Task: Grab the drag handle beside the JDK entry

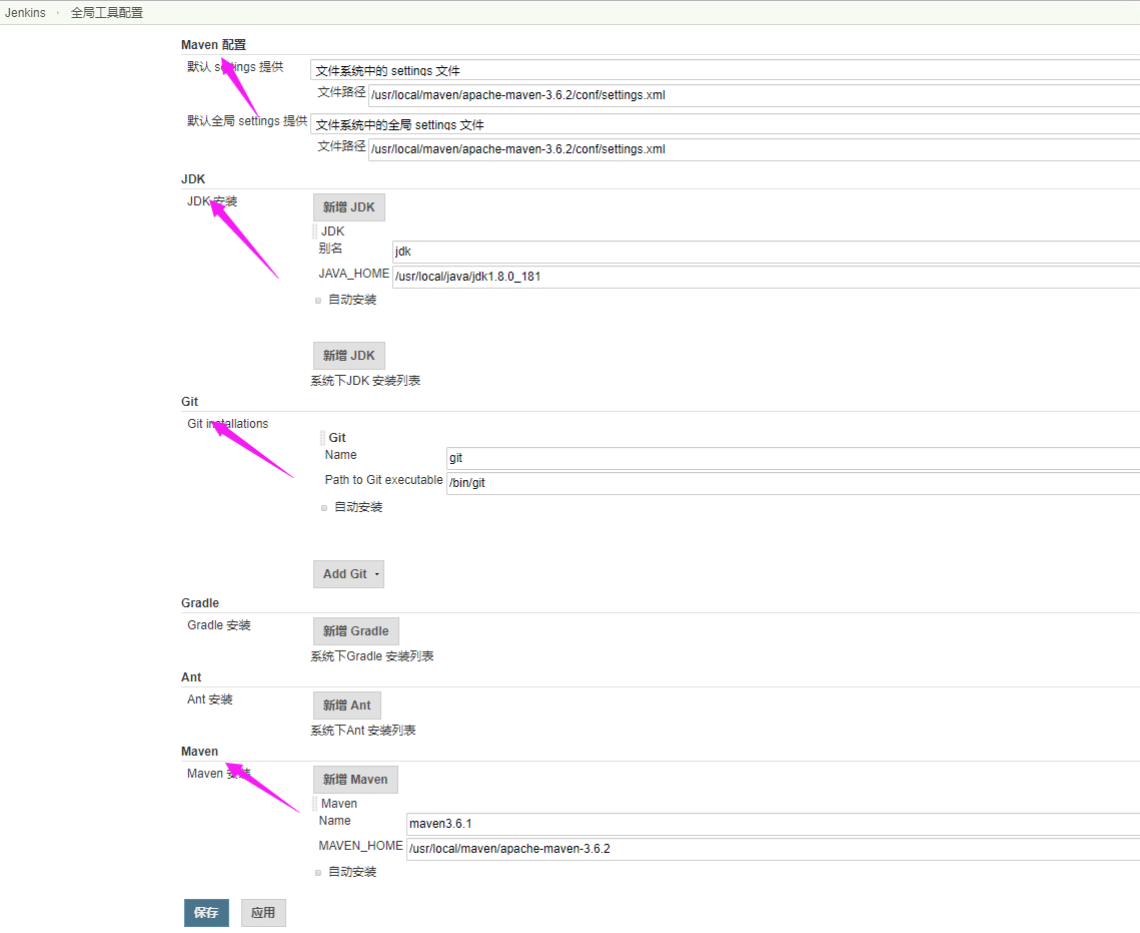Action: tap(315, 231)
